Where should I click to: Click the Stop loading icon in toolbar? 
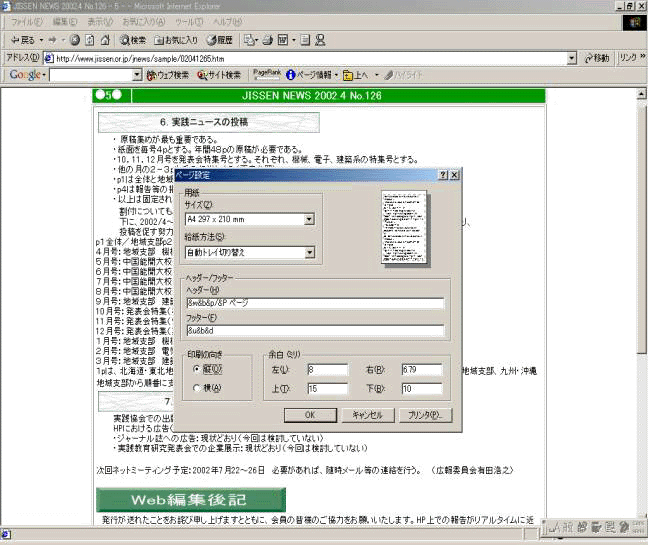75,40
